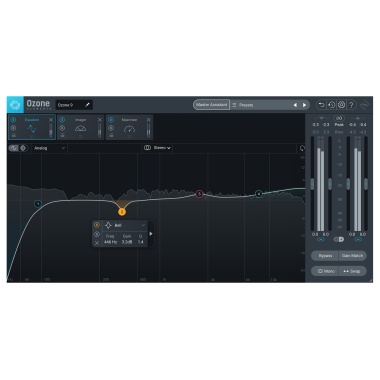Click the band Gain dB value
The image size is (380, 380).
coord(127,242)
